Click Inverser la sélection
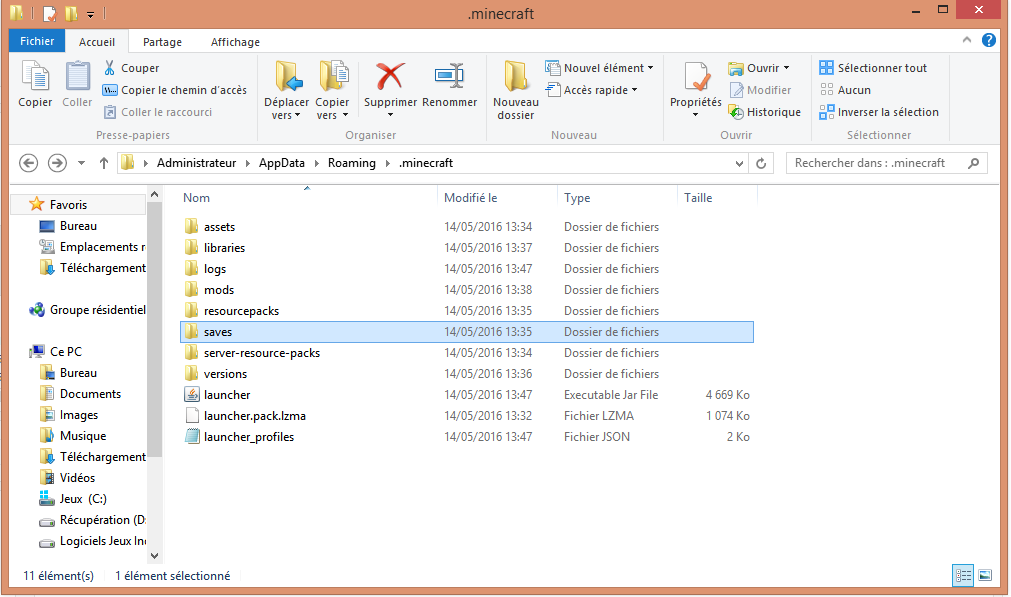 879,112
